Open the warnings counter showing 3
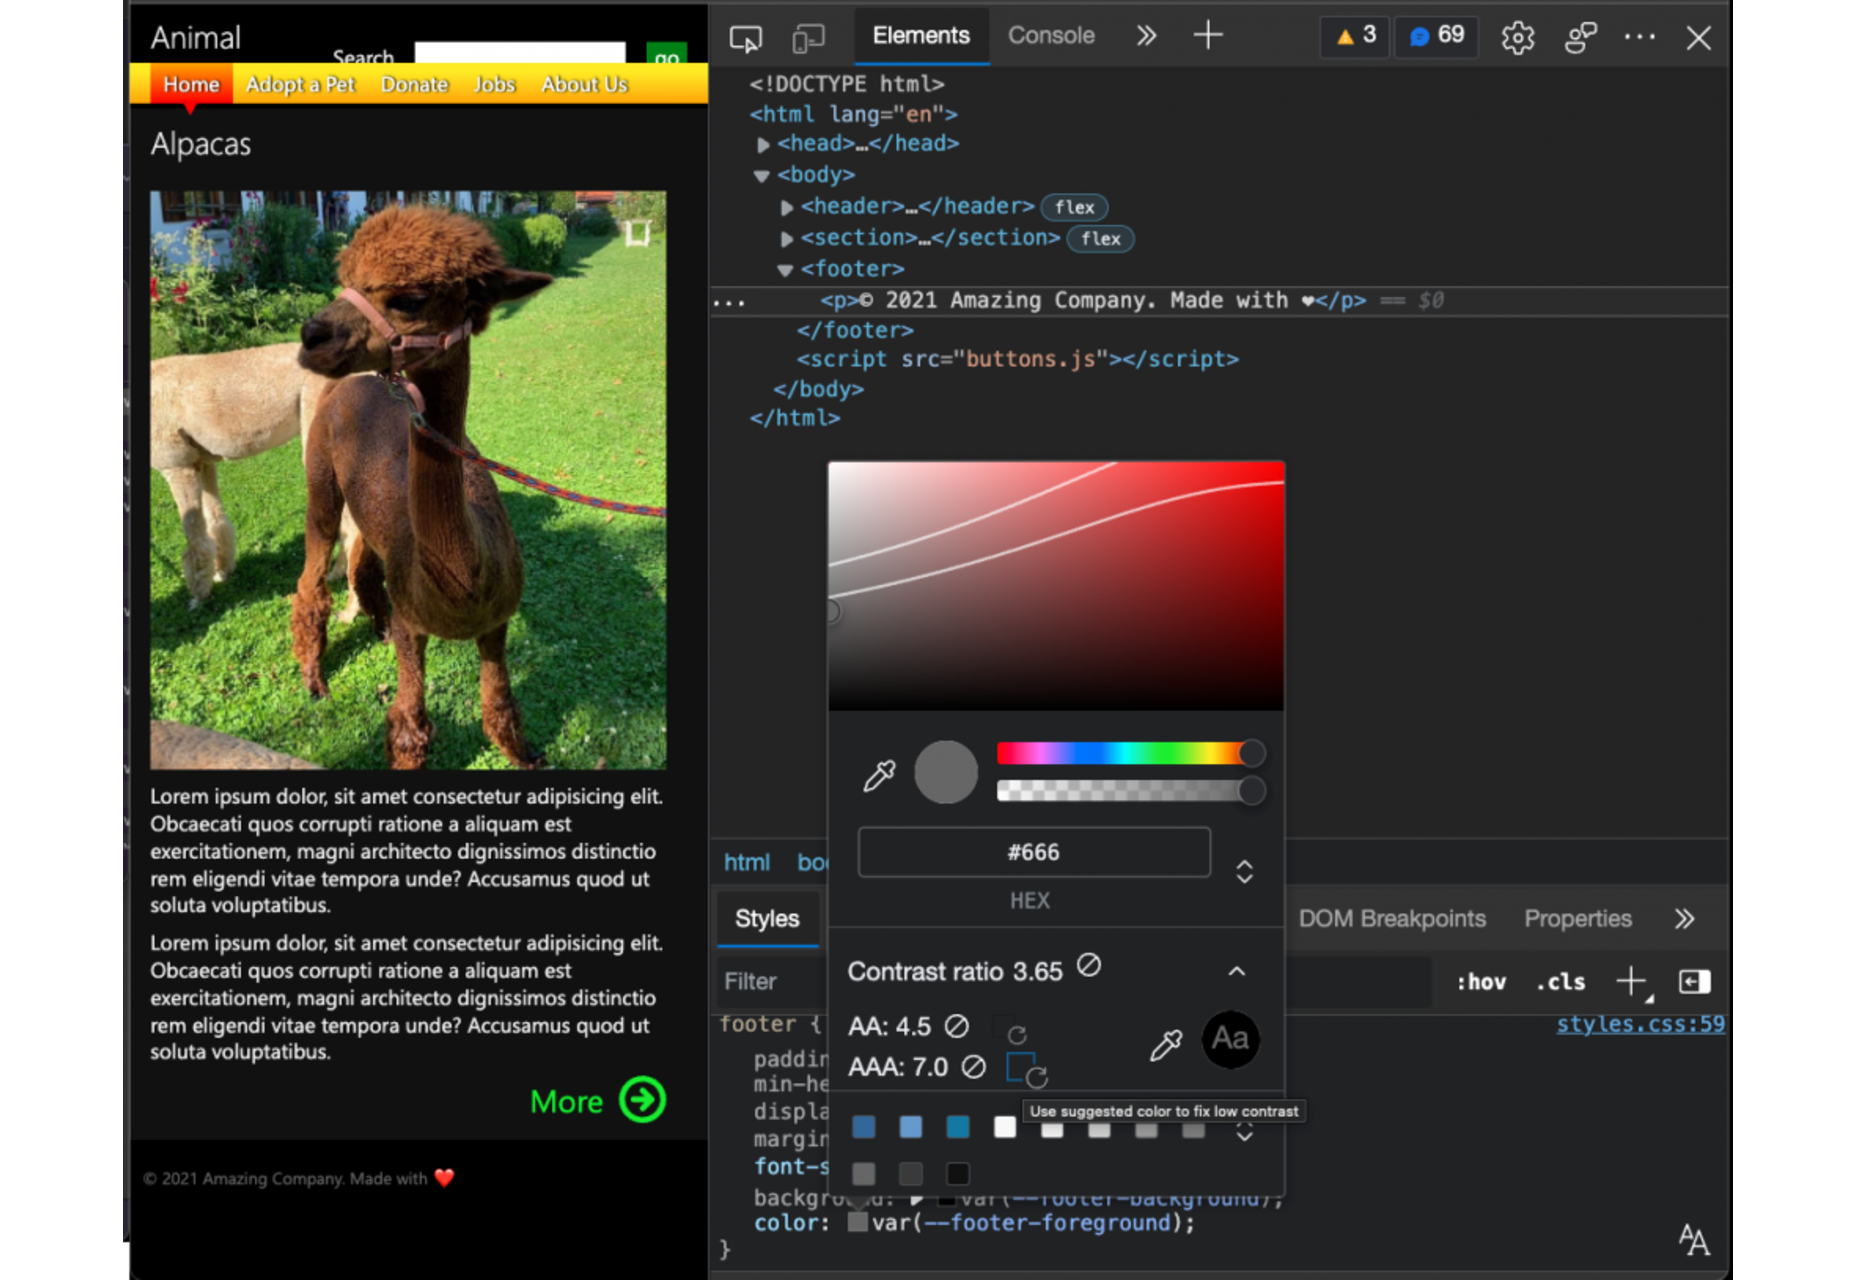 (1355, 36)
